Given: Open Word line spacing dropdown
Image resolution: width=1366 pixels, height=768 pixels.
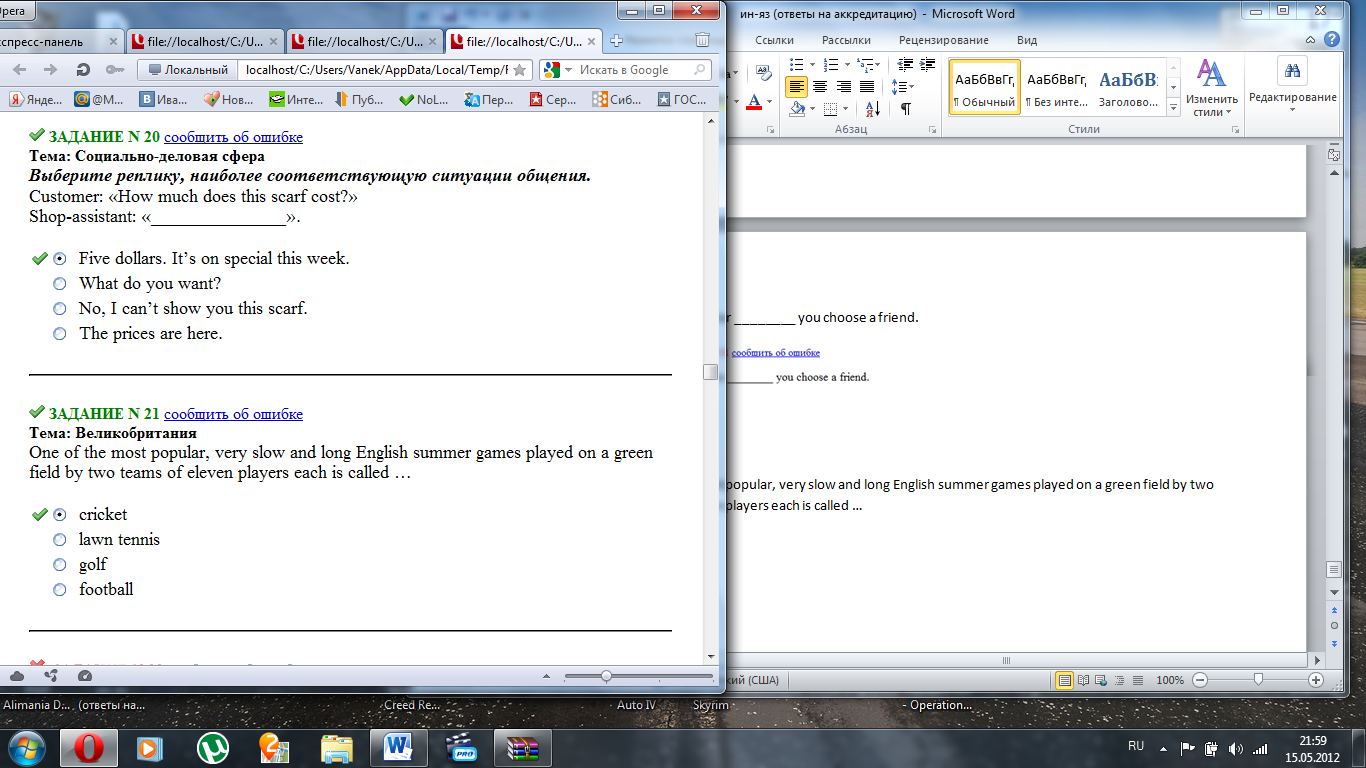Looking at the screenshot, I should 901,87.
